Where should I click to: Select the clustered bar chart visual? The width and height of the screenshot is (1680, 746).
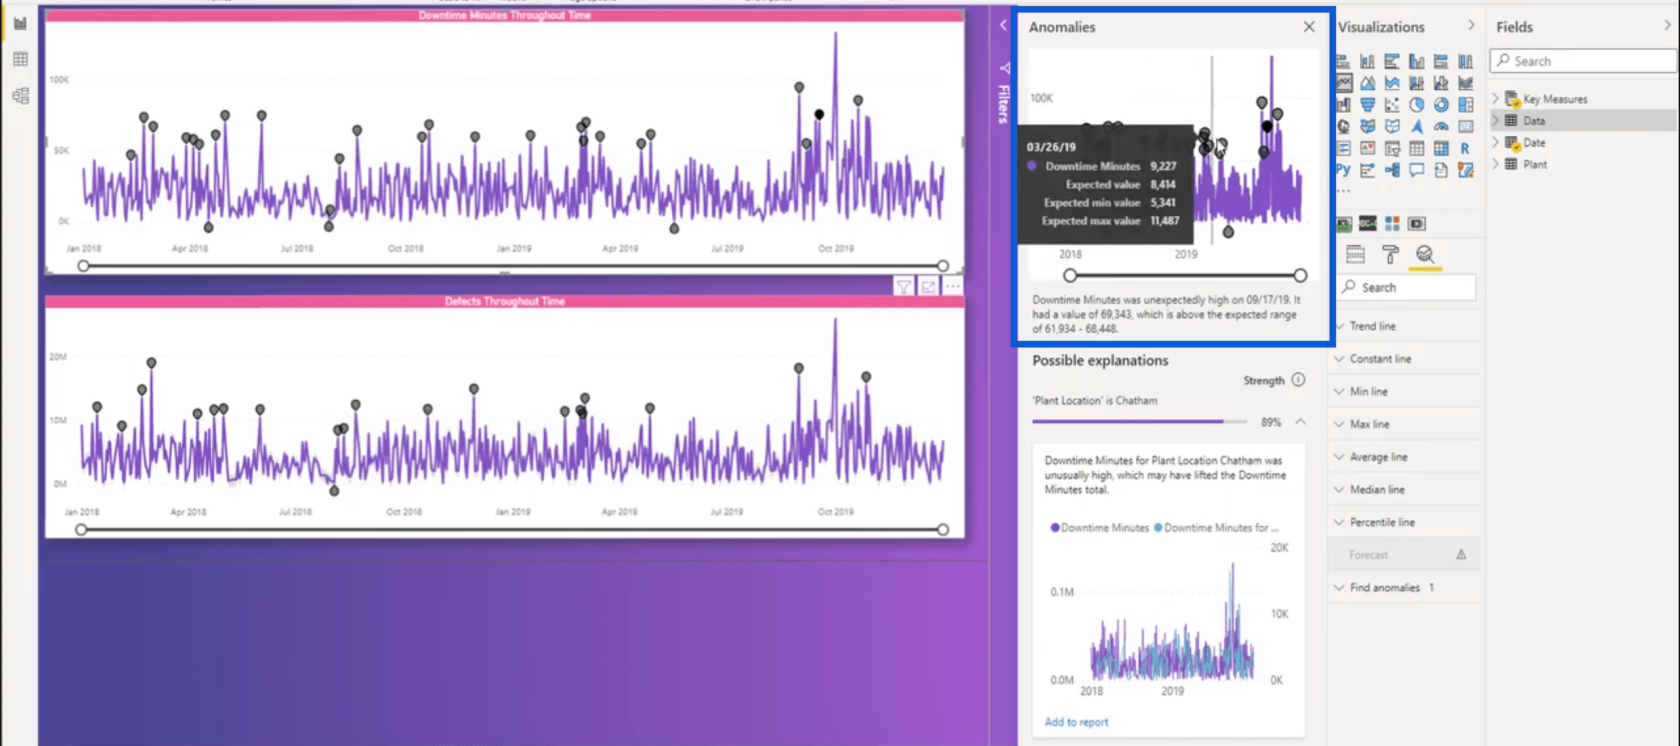pos(1392,61)
